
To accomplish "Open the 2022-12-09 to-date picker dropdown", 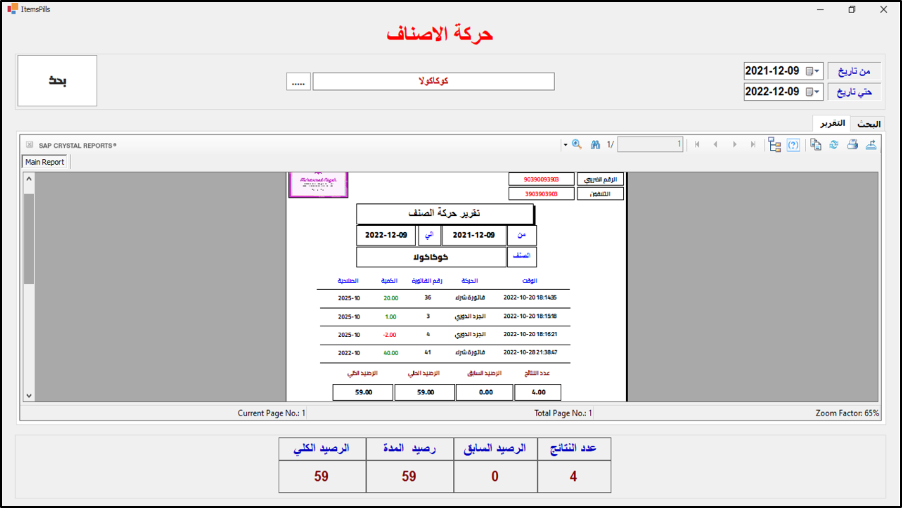I will pos(817,92).
